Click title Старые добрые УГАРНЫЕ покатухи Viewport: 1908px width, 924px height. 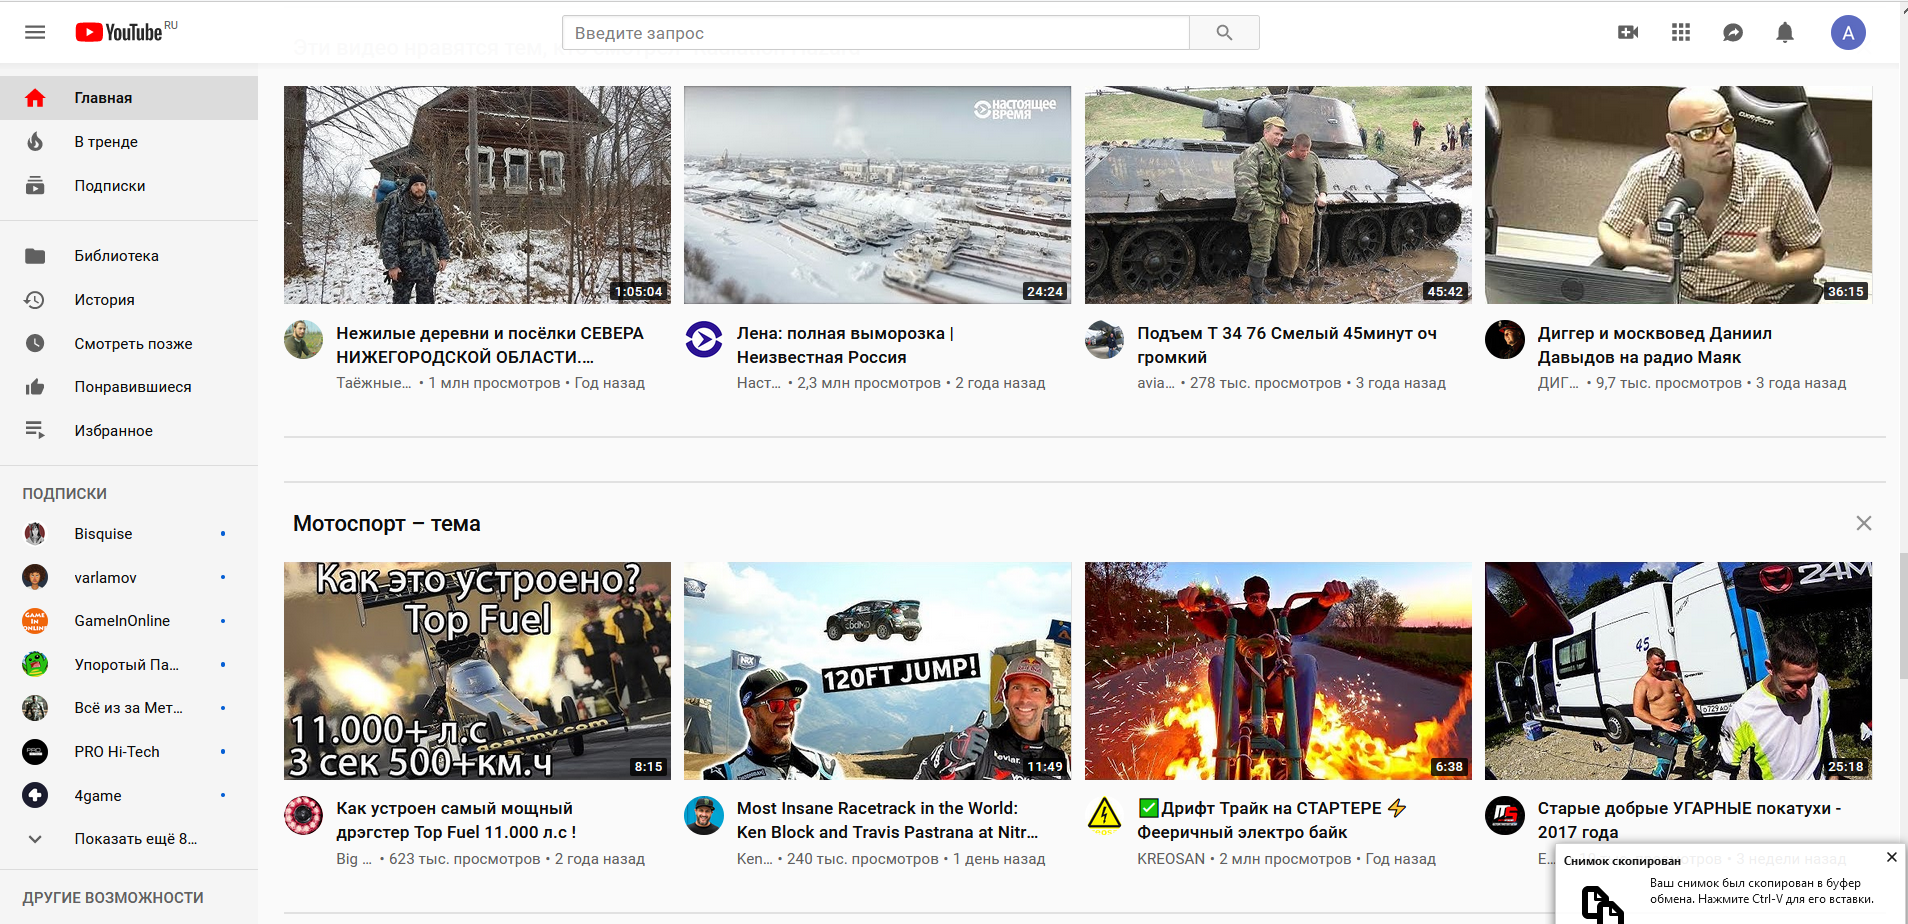point(1689,820)
